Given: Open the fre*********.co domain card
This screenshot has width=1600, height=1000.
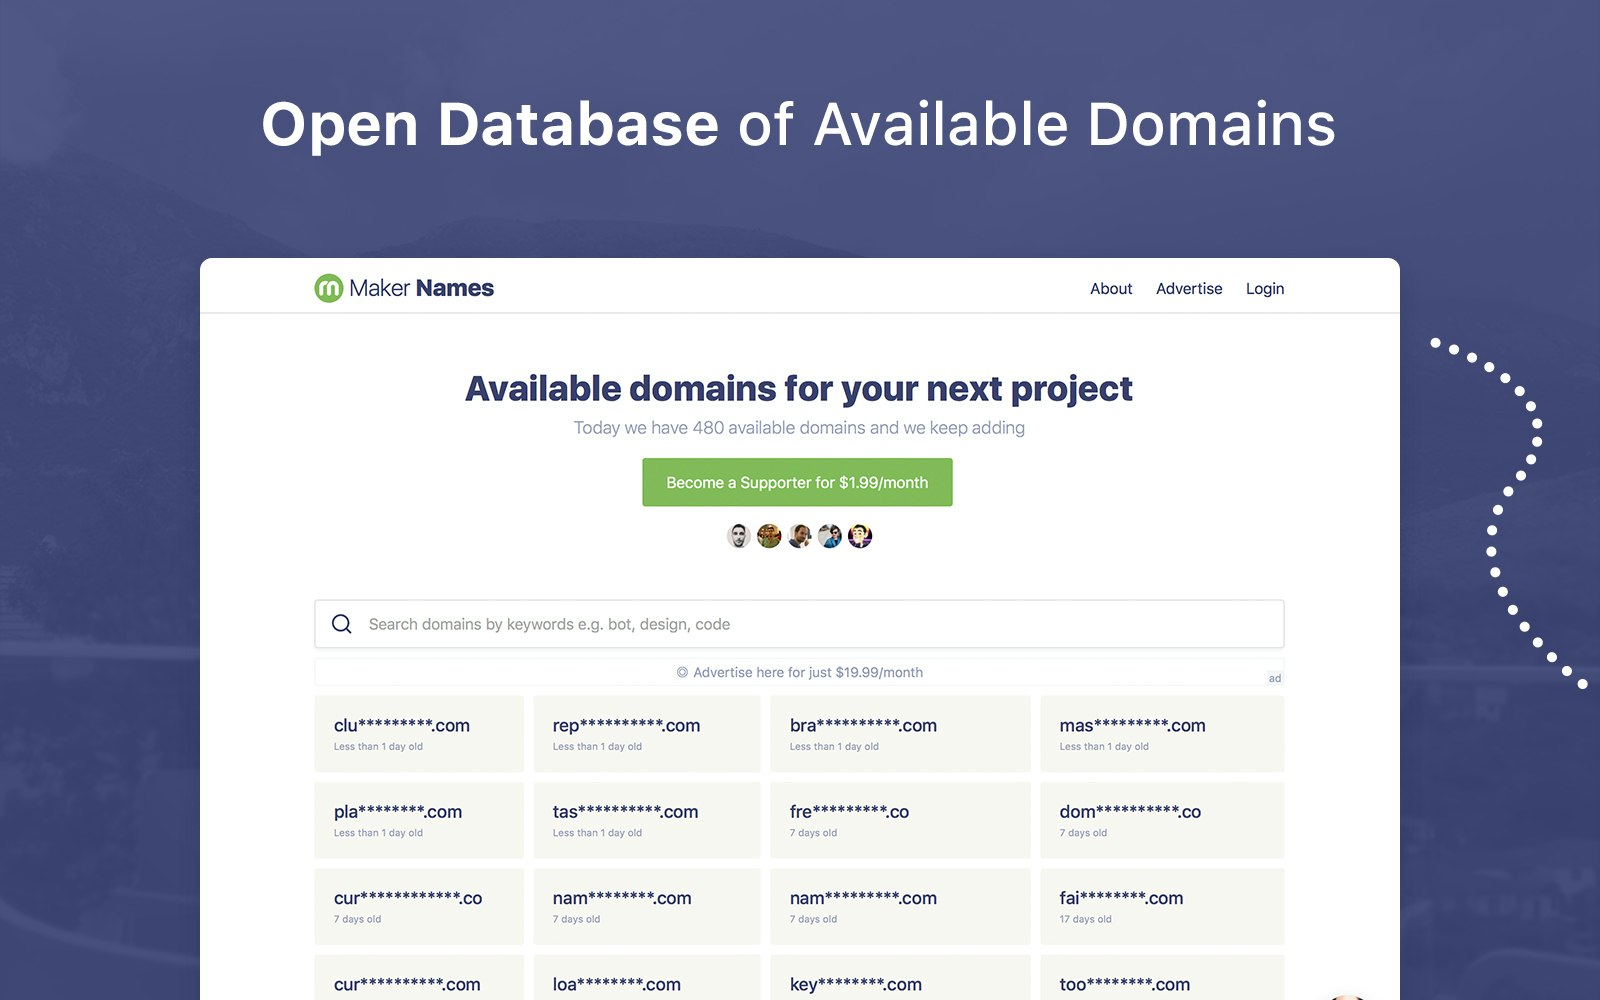Looking at the screenshot, I should coord(900,820).
